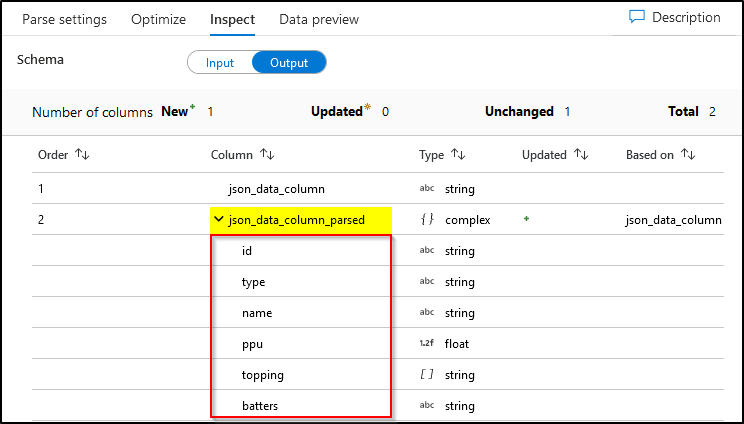
Task: Click the Description button label
Action: [x=686, y=18]
